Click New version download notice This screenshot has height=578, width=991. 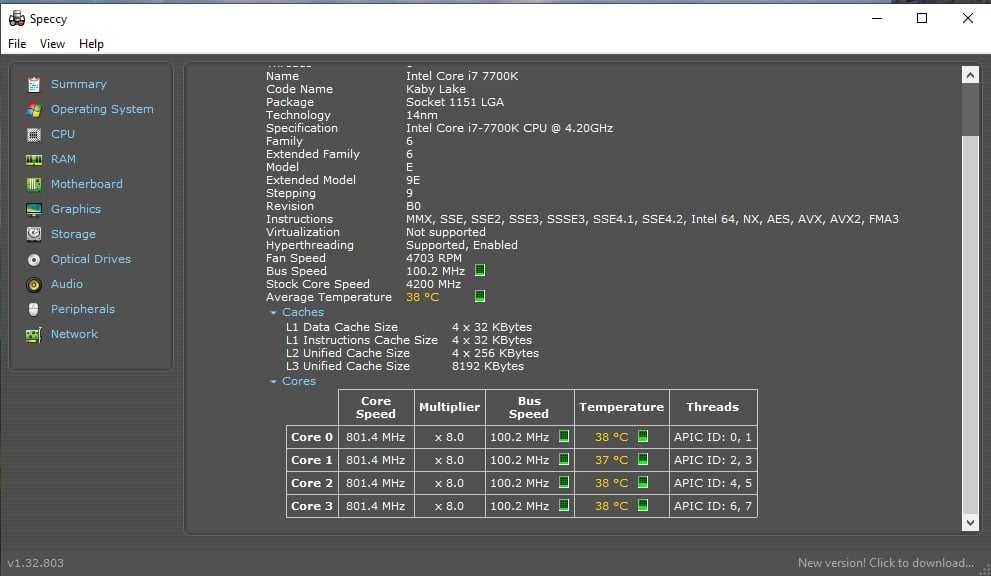pyautogui.click(x=886, y=563)
